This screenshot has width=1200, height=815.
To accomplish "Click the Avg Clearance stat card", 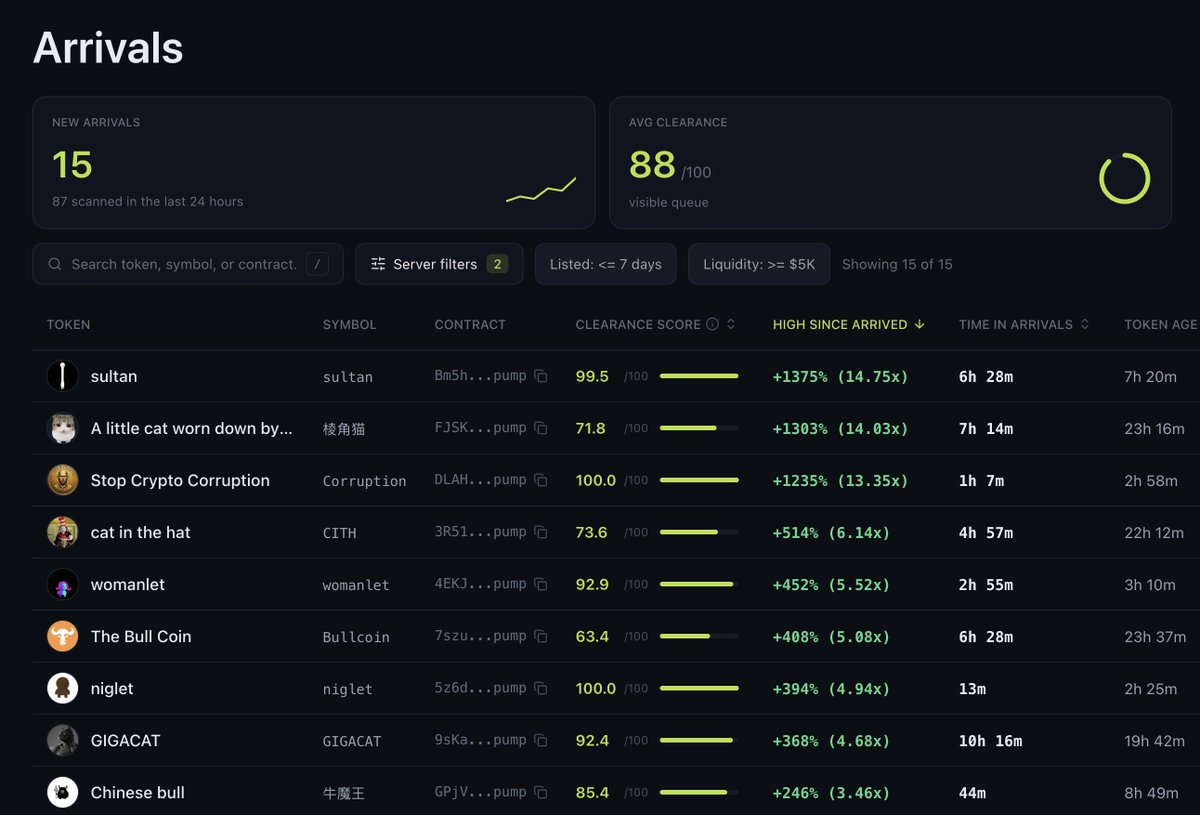I will coord(890,163).
